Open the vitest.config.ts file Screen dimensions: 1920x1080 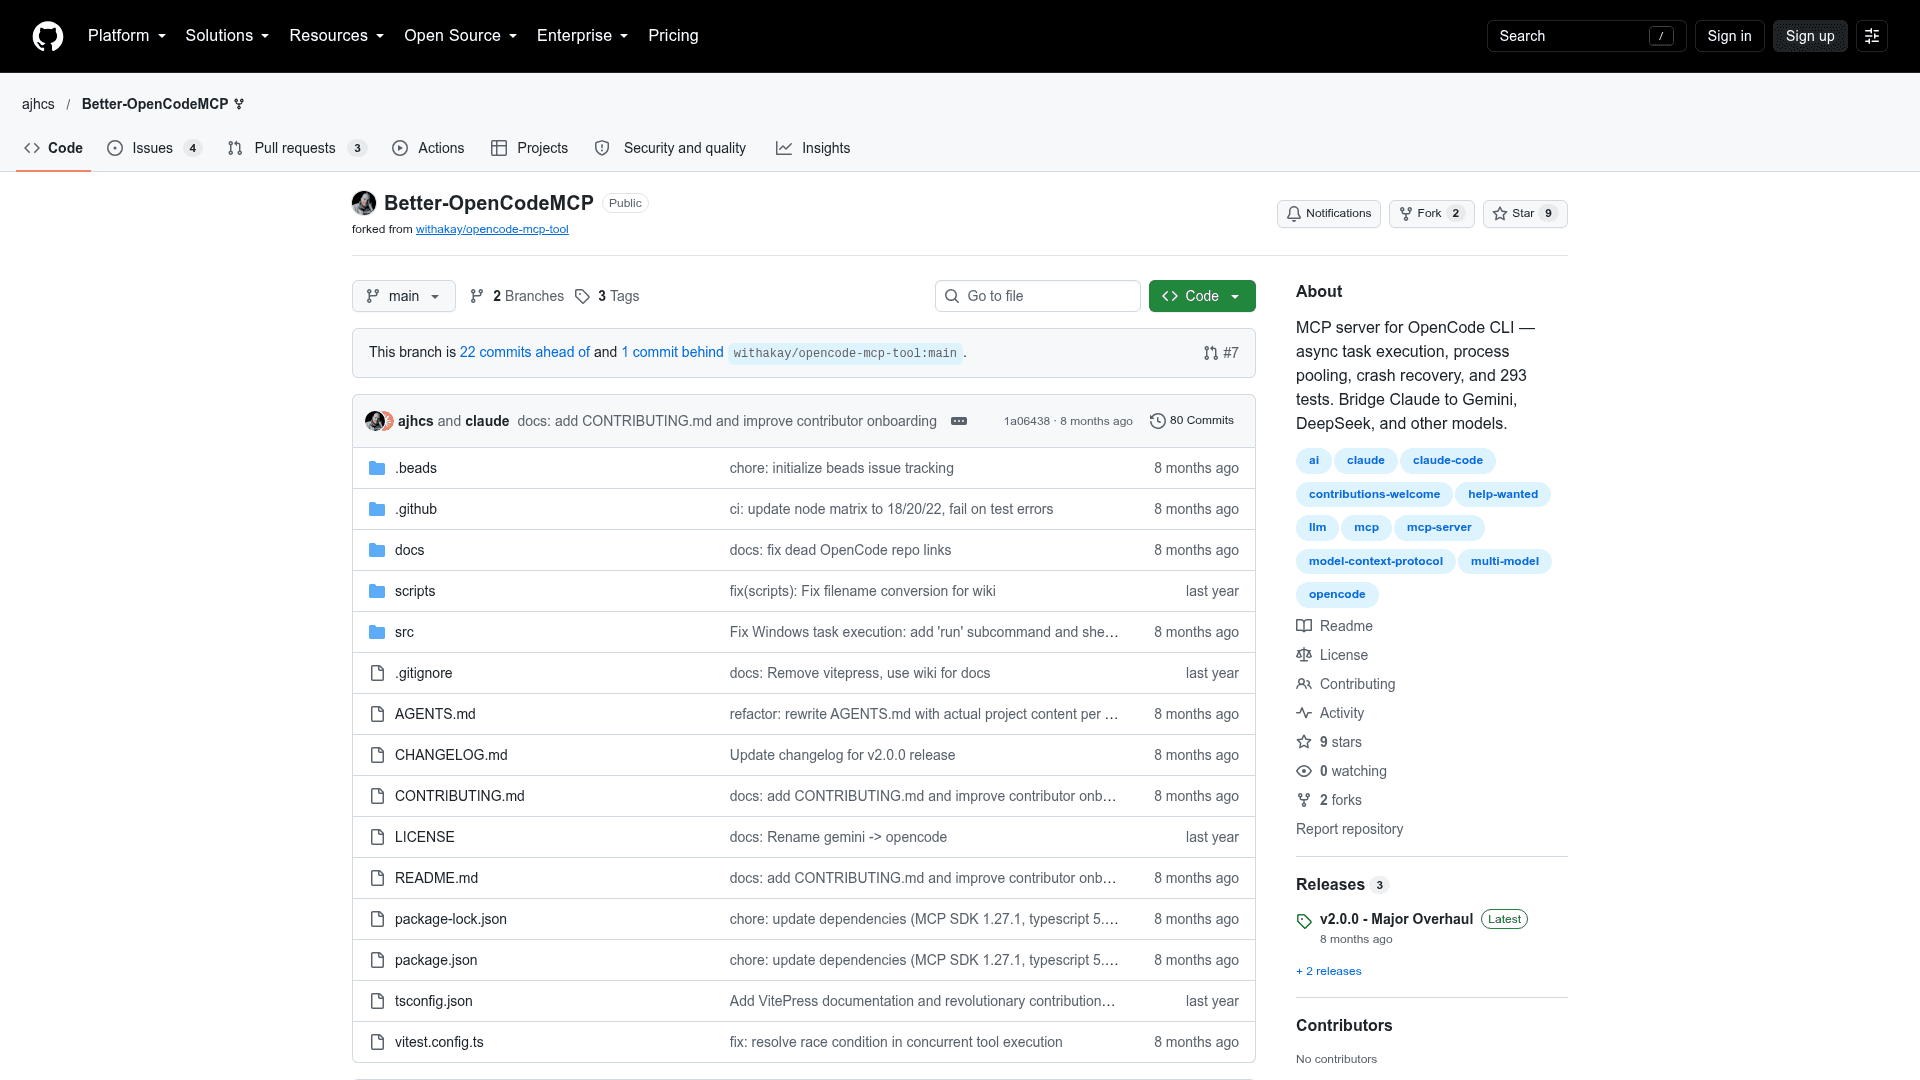439,1042
